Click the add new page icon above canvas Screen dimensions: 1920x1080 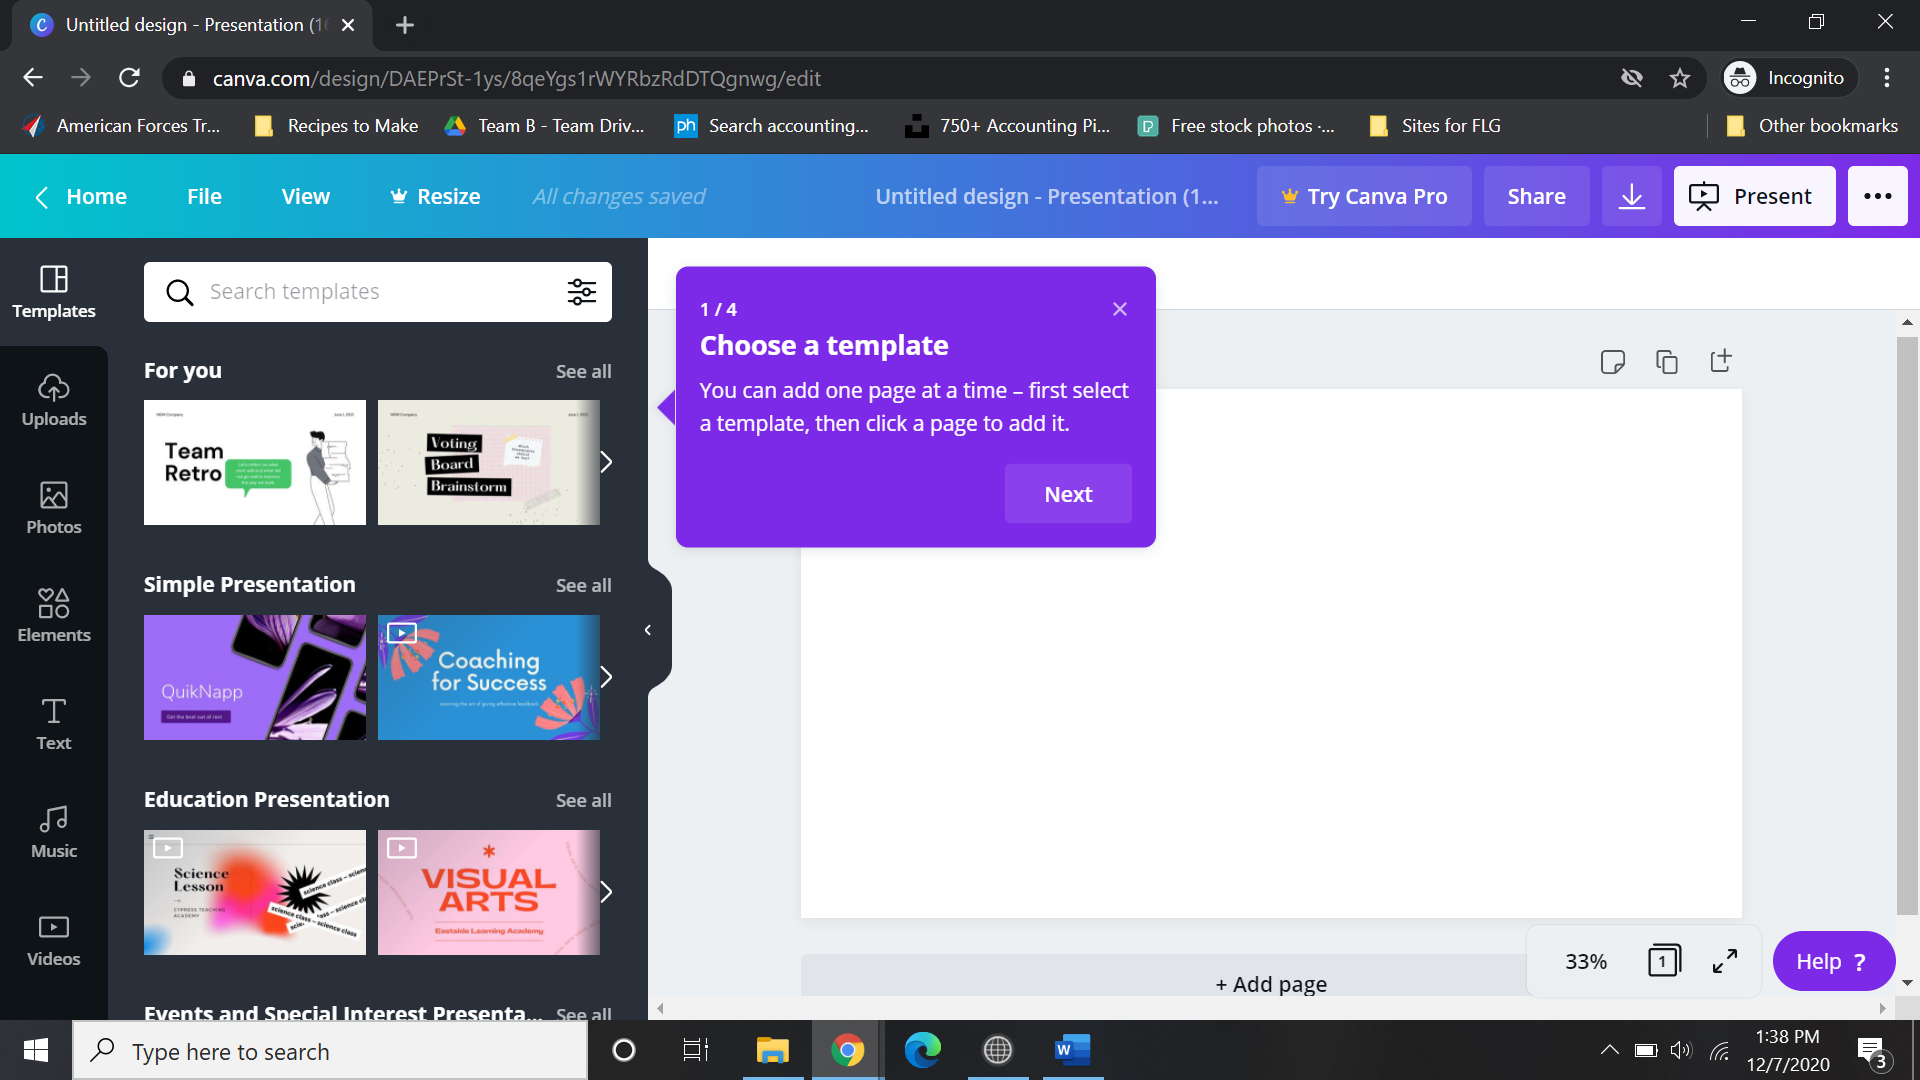point(1720,361)
